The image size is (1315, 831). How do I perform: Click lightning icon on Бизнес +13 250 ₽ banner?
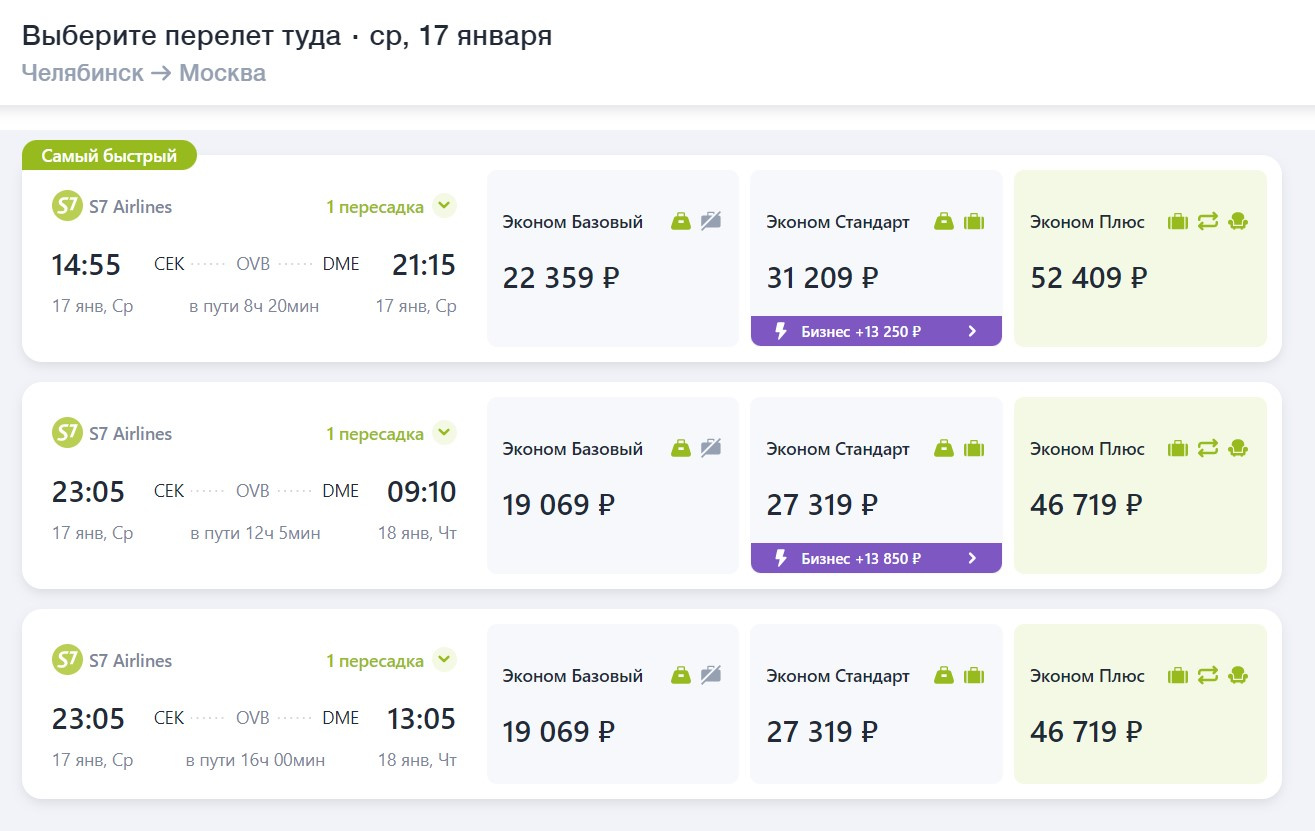click(781, 331)
